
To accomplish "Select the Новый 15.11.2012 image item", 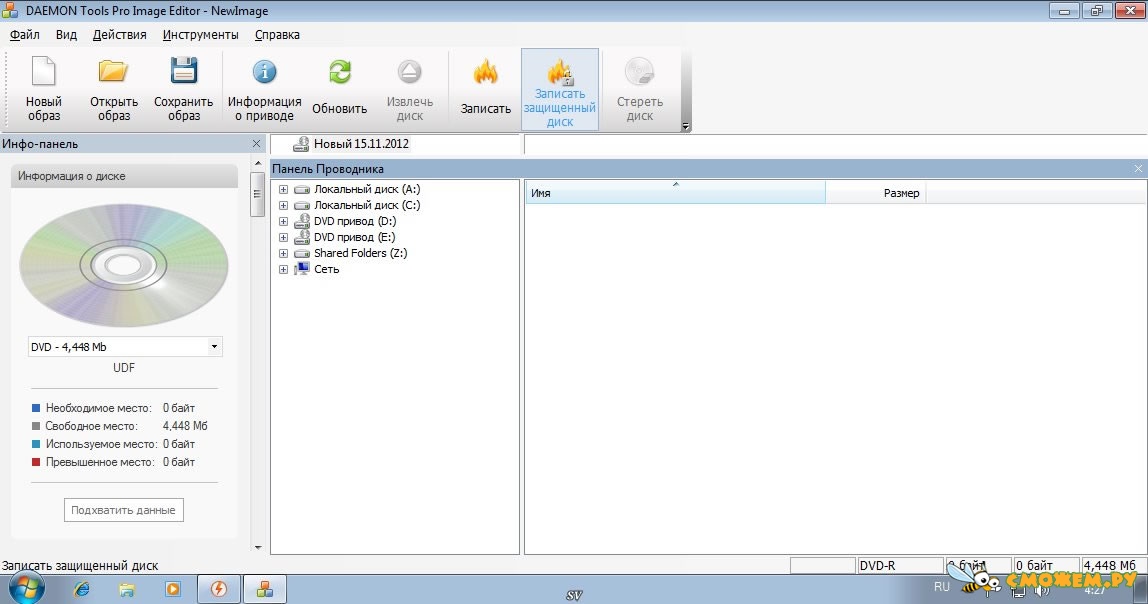I will coord(361,144).
